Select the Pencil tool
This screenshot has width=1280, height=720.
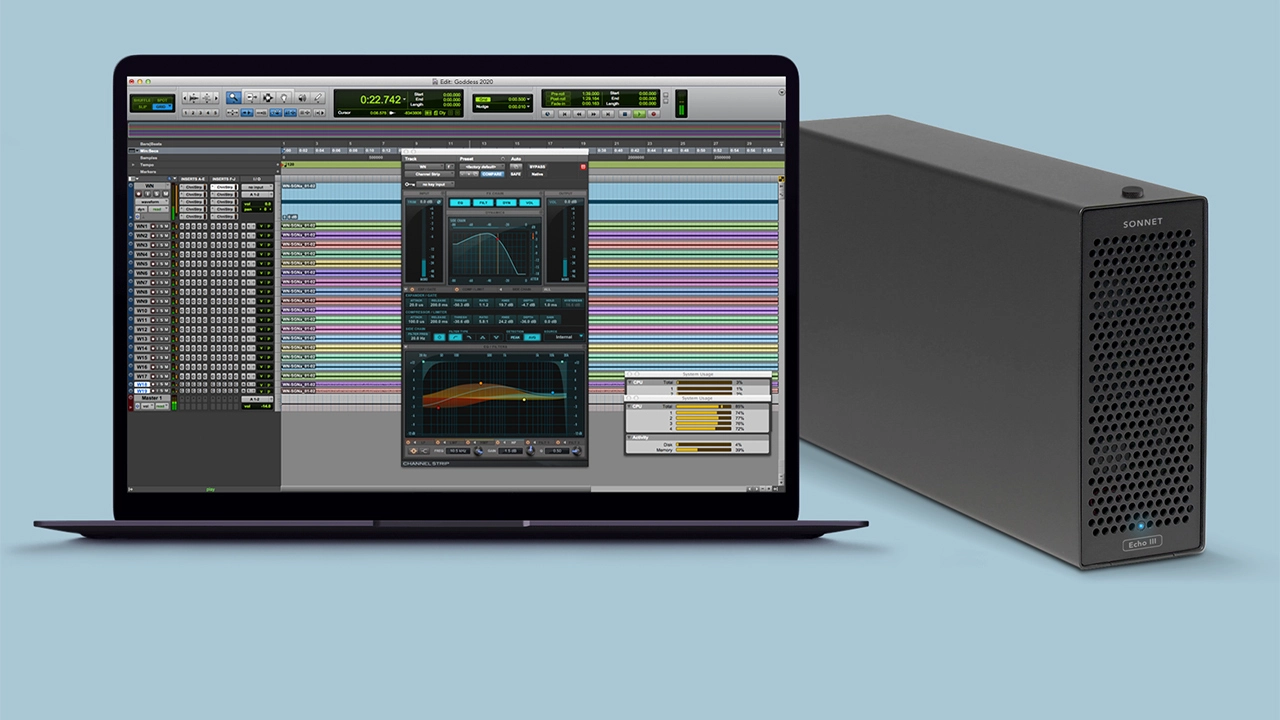pos(319,98)
